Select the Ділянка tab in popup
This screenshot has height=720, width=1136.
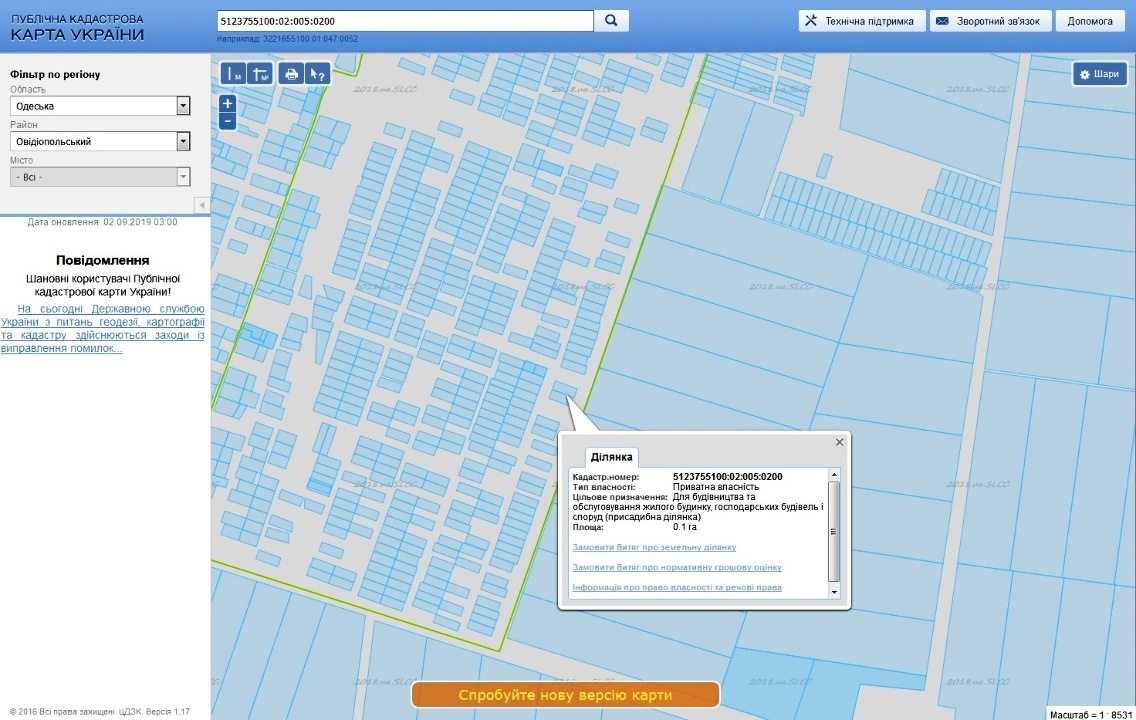[611, 457]
